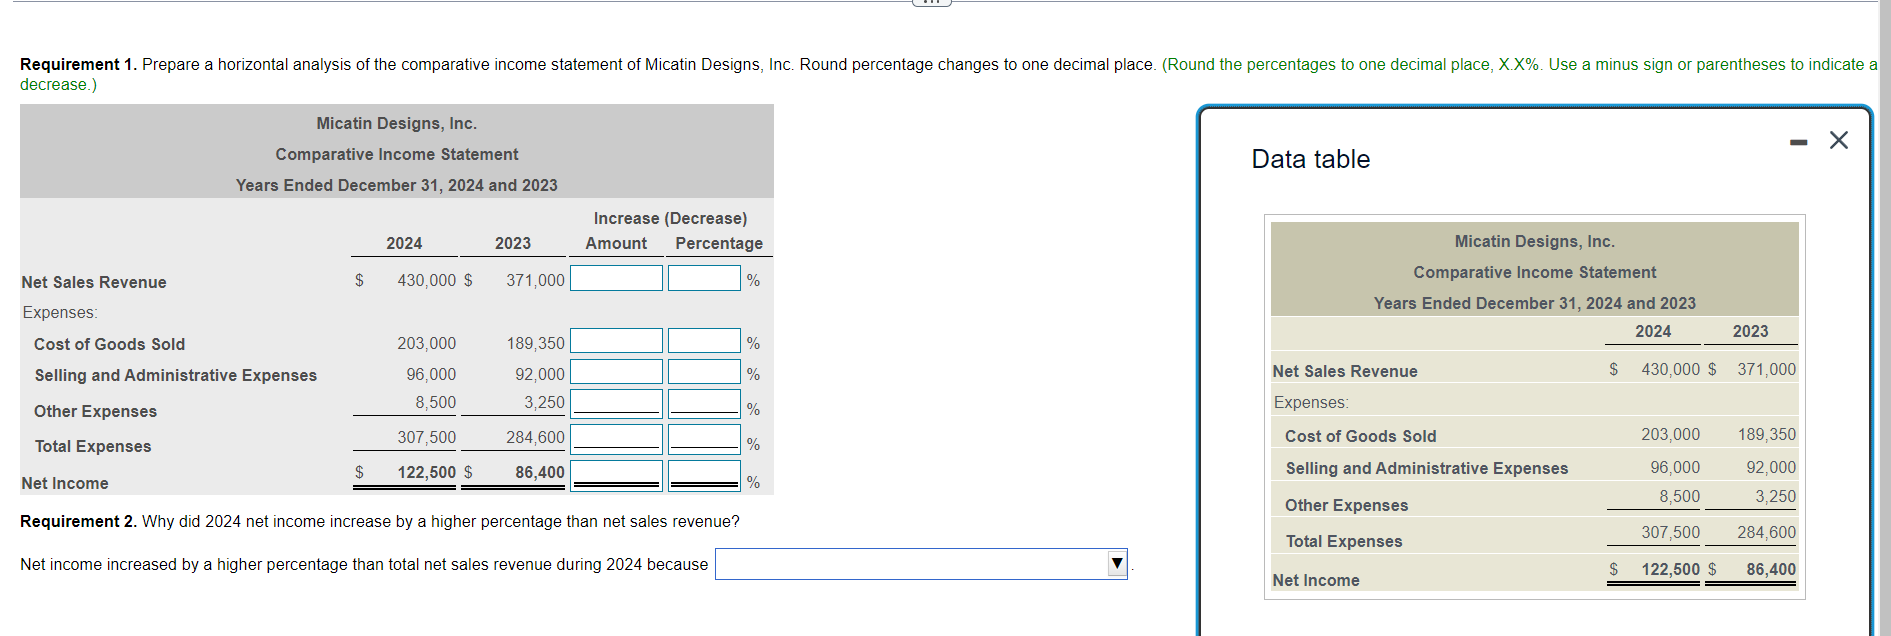The height and width of the screenshot is (636, 1891).
Task: Click 3,250 in the main statement
Action: click(544, 402)
